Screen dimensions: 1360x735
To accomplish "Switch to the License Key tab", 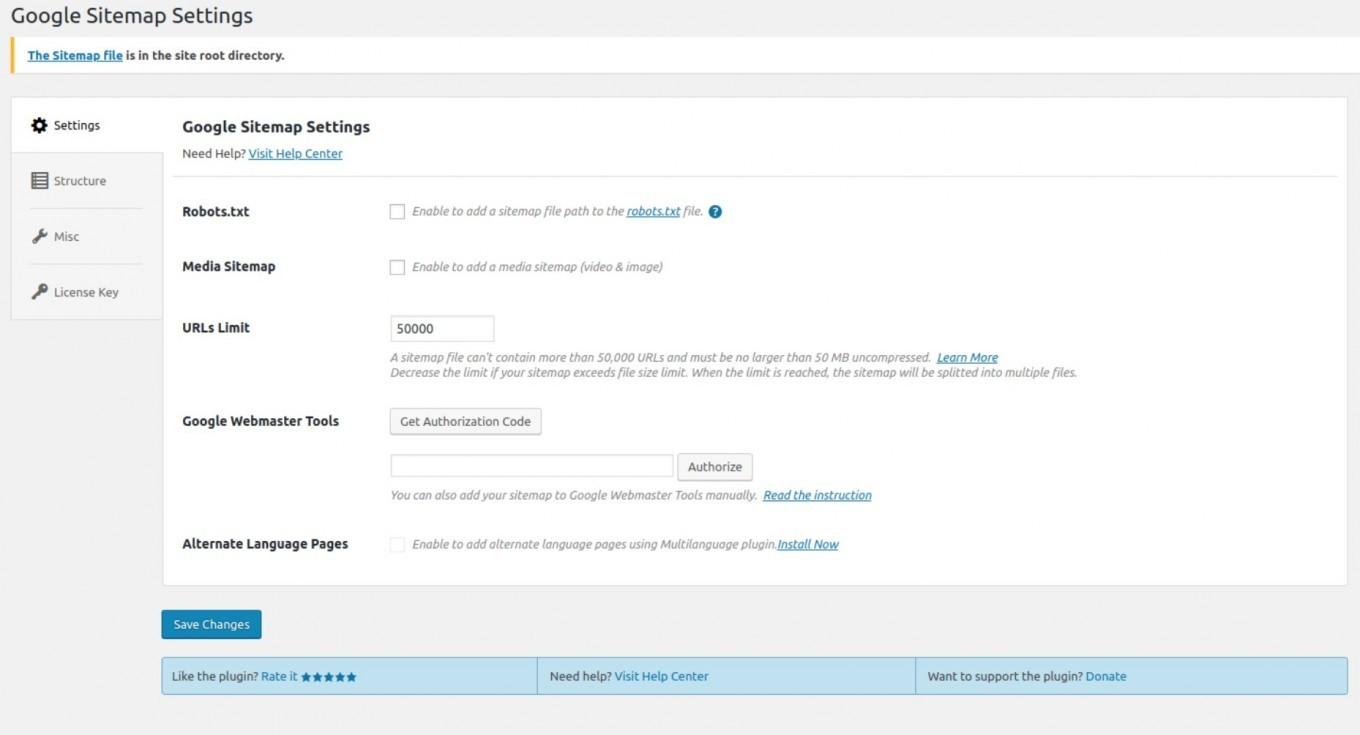I will pyautogui.click(x=86, y=292).
